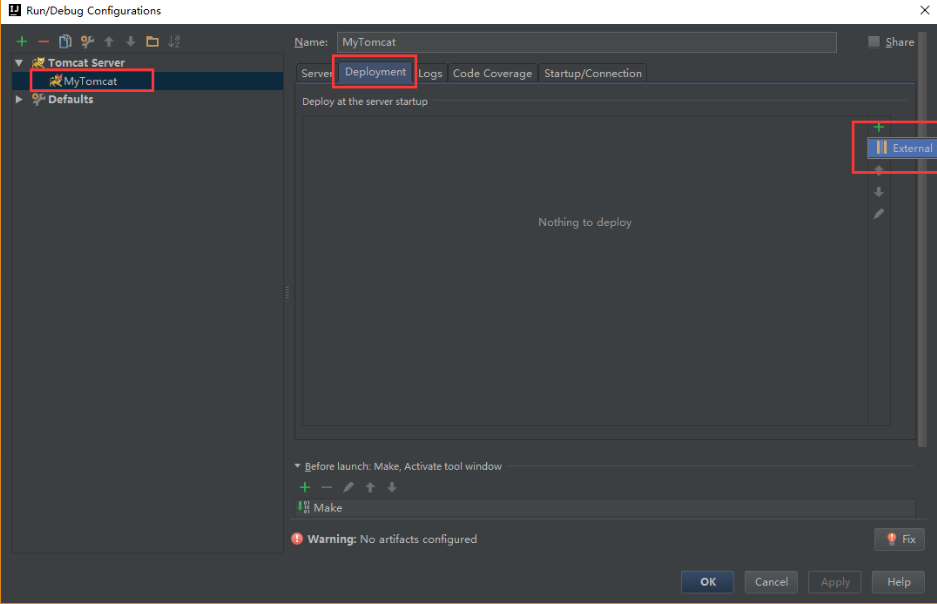
Task: Select MyTomcat configuration in tree
Action: pos(147,81)
